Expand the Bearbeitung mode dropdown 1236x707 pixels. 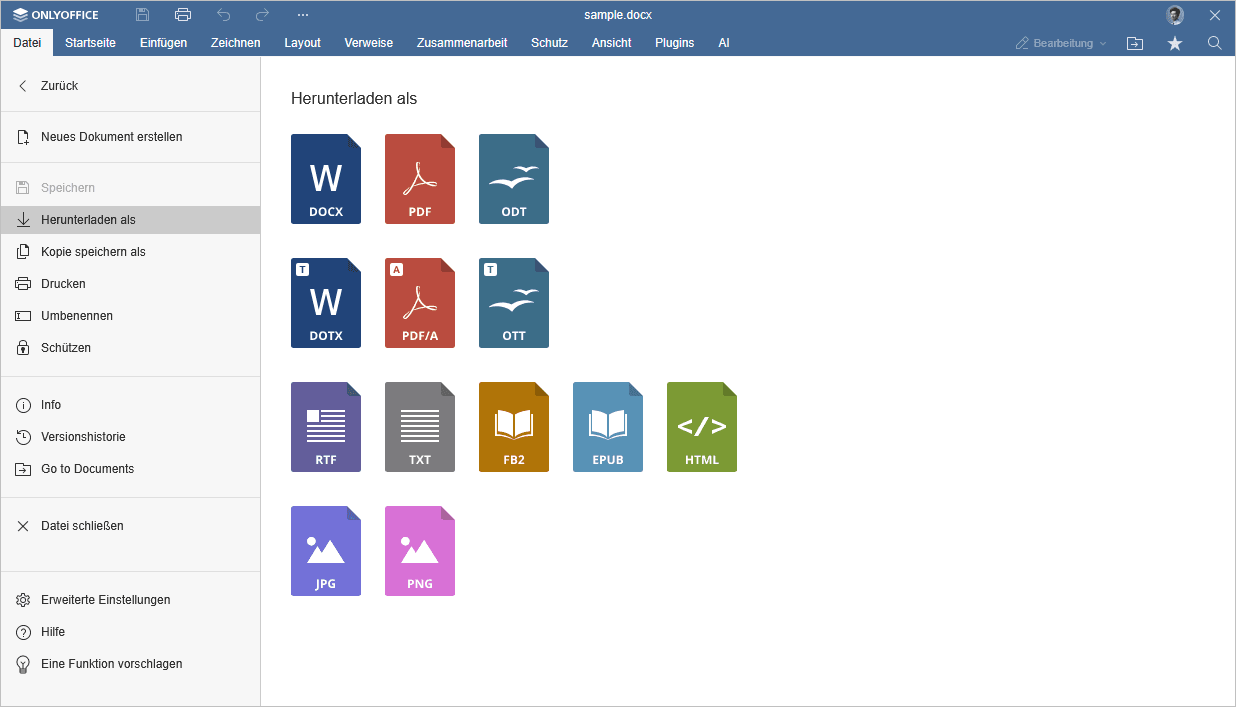pyautogui.click(x=1062, y=43)
